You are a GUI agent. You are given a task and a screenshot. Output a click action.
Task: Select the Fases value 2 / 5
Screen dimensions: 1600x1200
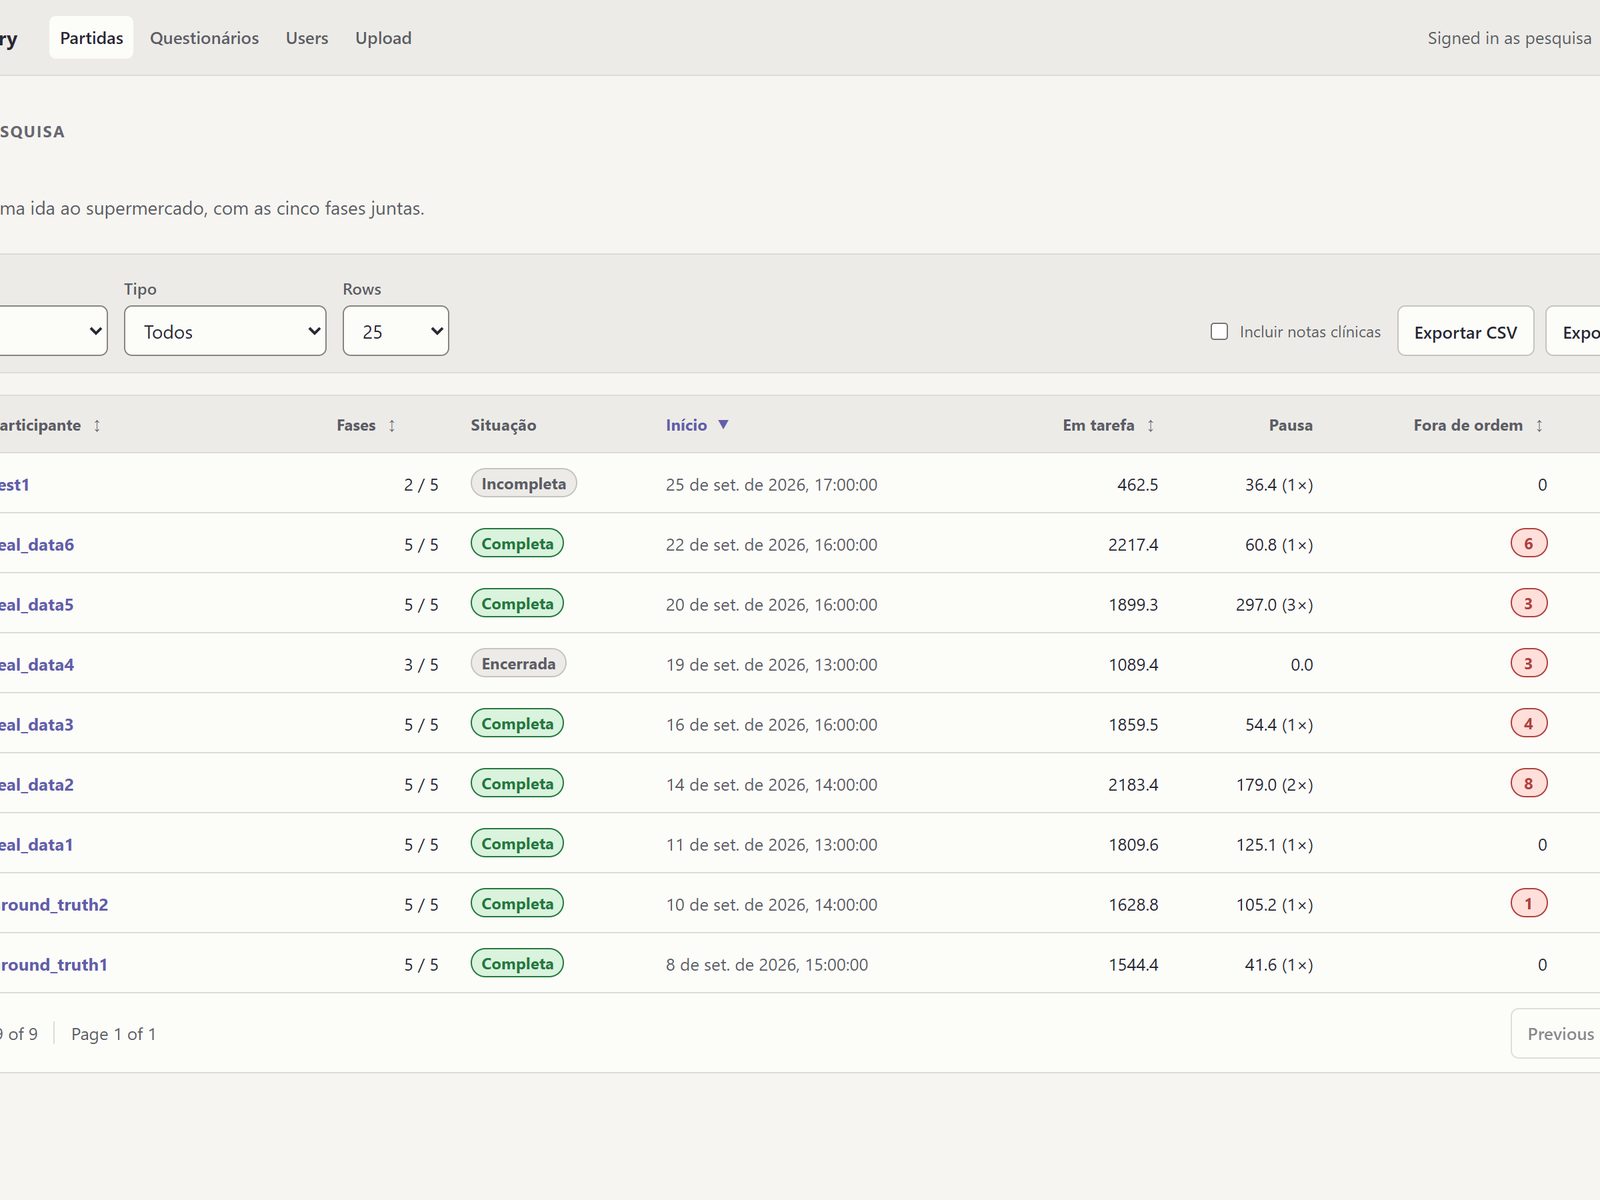(421, 485)
